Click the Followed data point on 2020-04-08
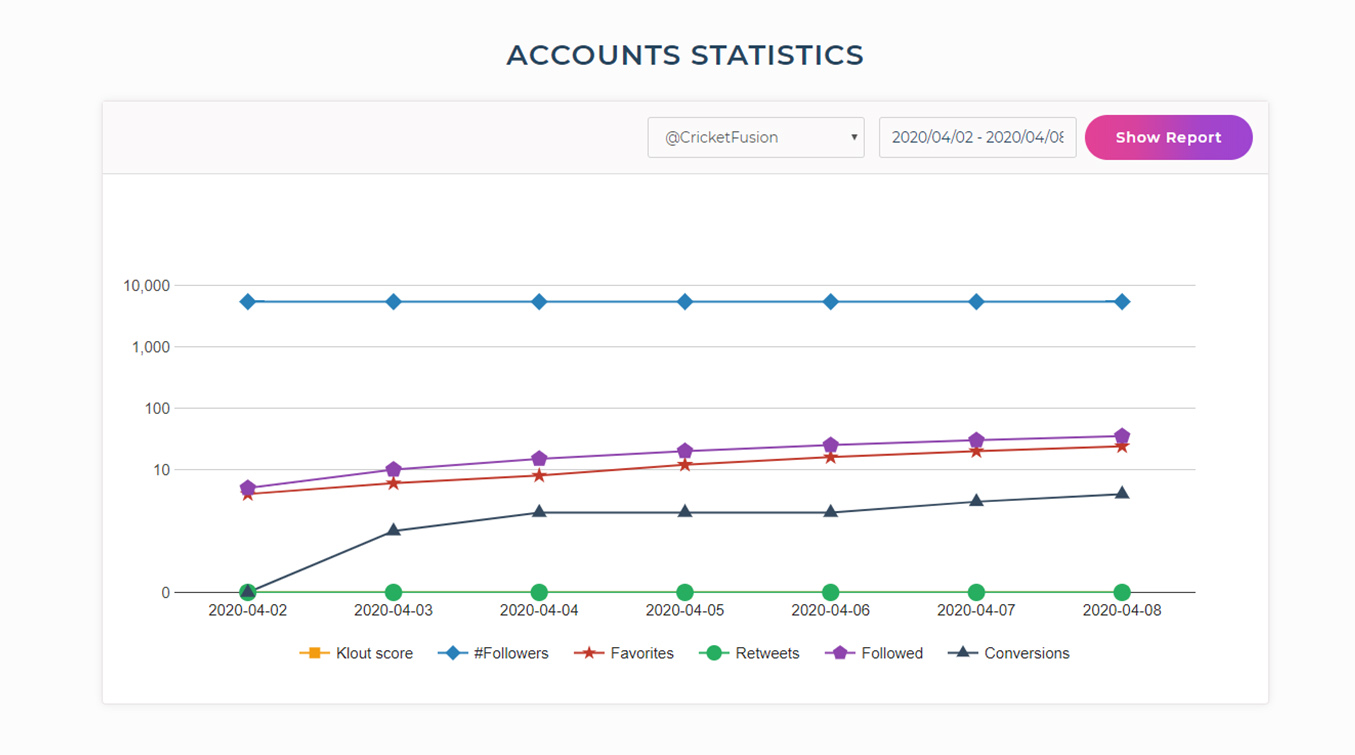The height and width of the screenshot is (755, 1355). click(1122, 436)
